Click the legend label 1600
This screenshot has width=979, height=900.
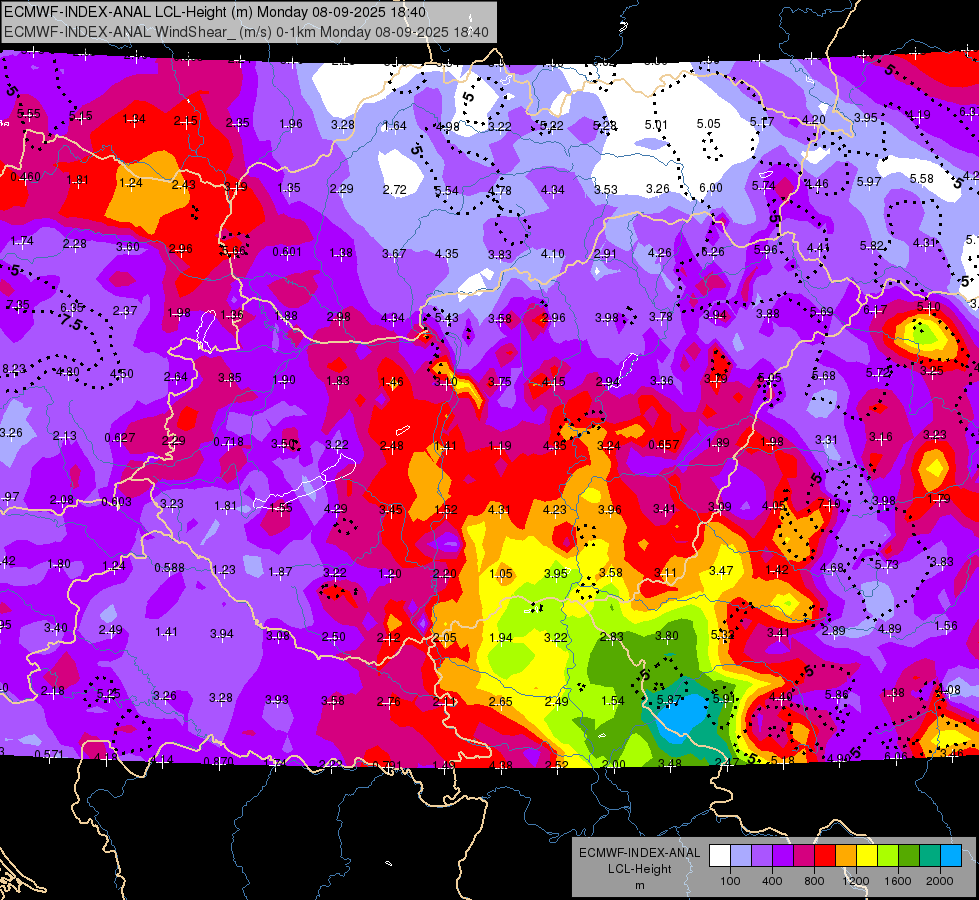(898, 881)
